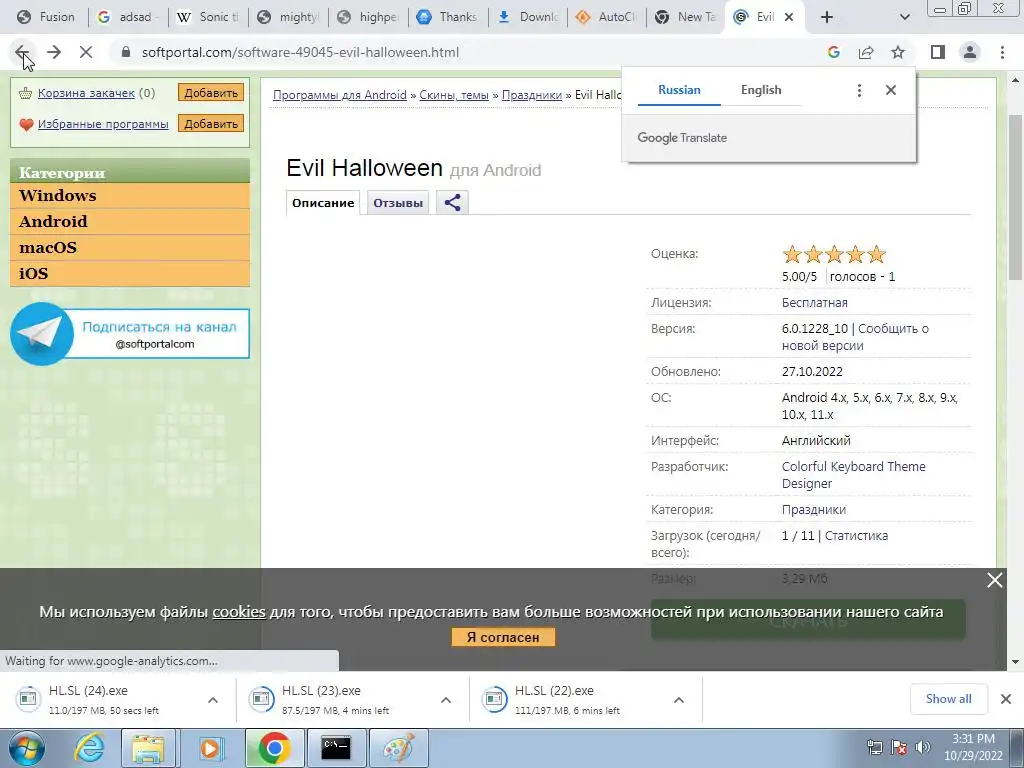
Task: Open the Статистика downloads link
Action: coord(856,536)
